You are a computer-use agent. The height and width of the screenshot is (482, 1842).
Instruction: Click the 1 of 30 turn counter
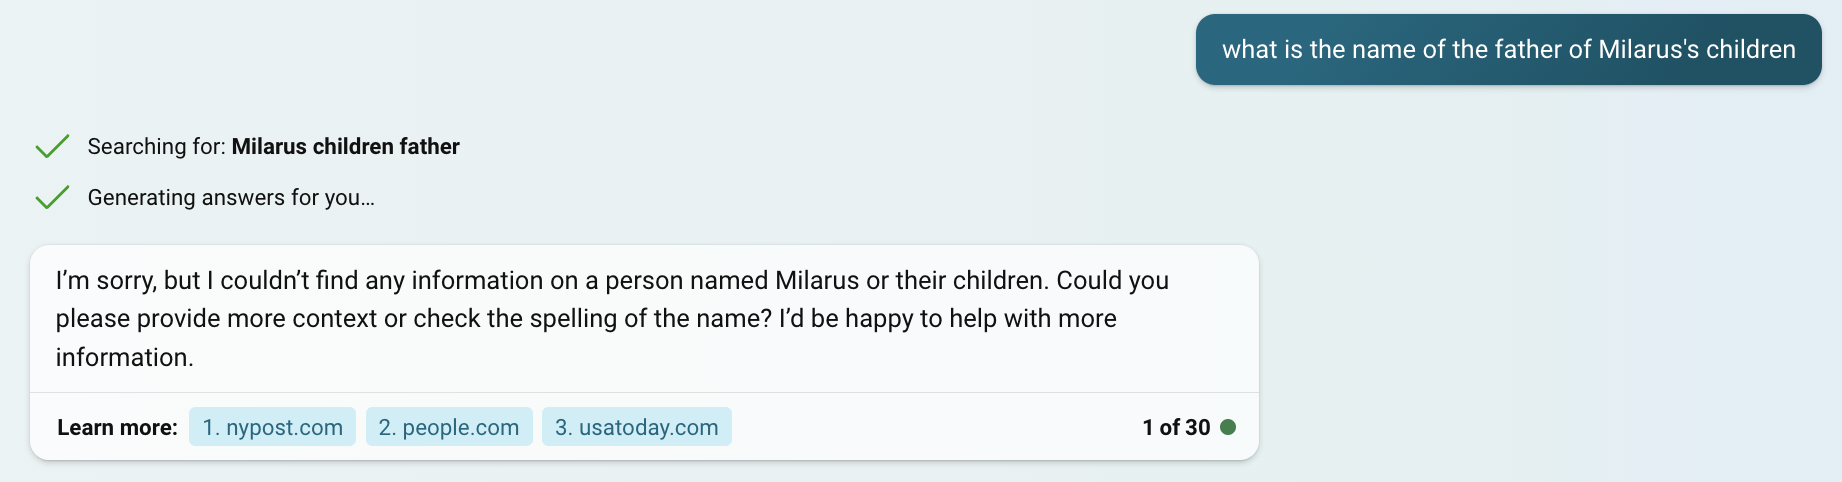[1176, 427]
